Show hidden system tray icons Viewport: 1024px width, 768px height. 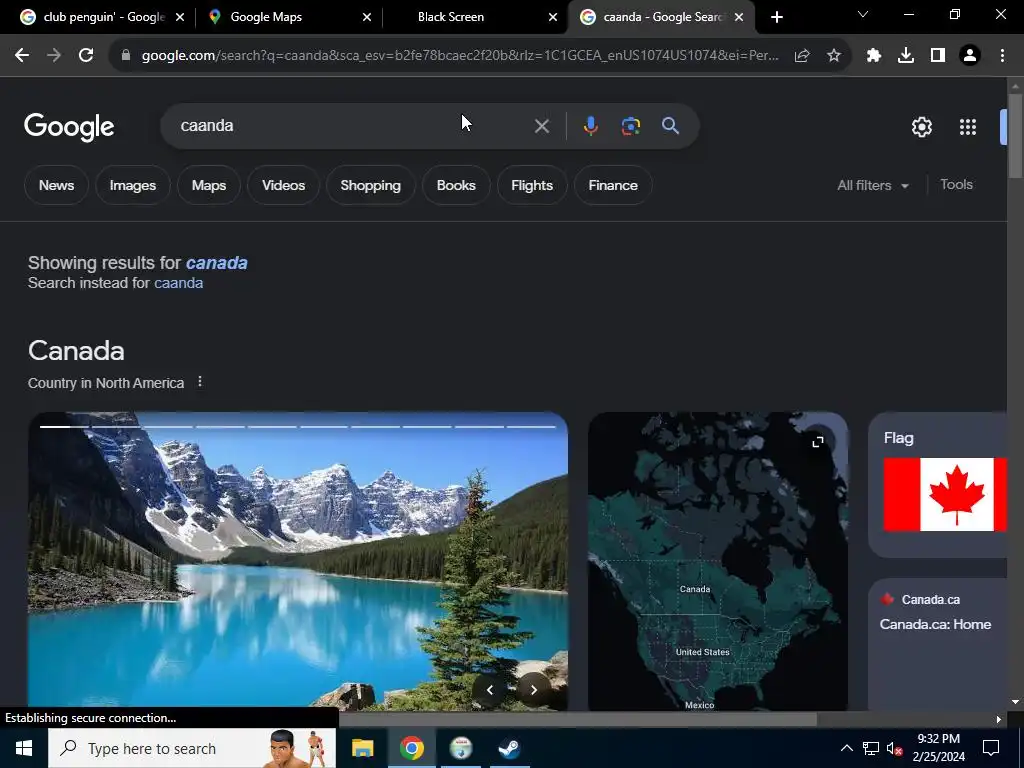coord(846,748)
